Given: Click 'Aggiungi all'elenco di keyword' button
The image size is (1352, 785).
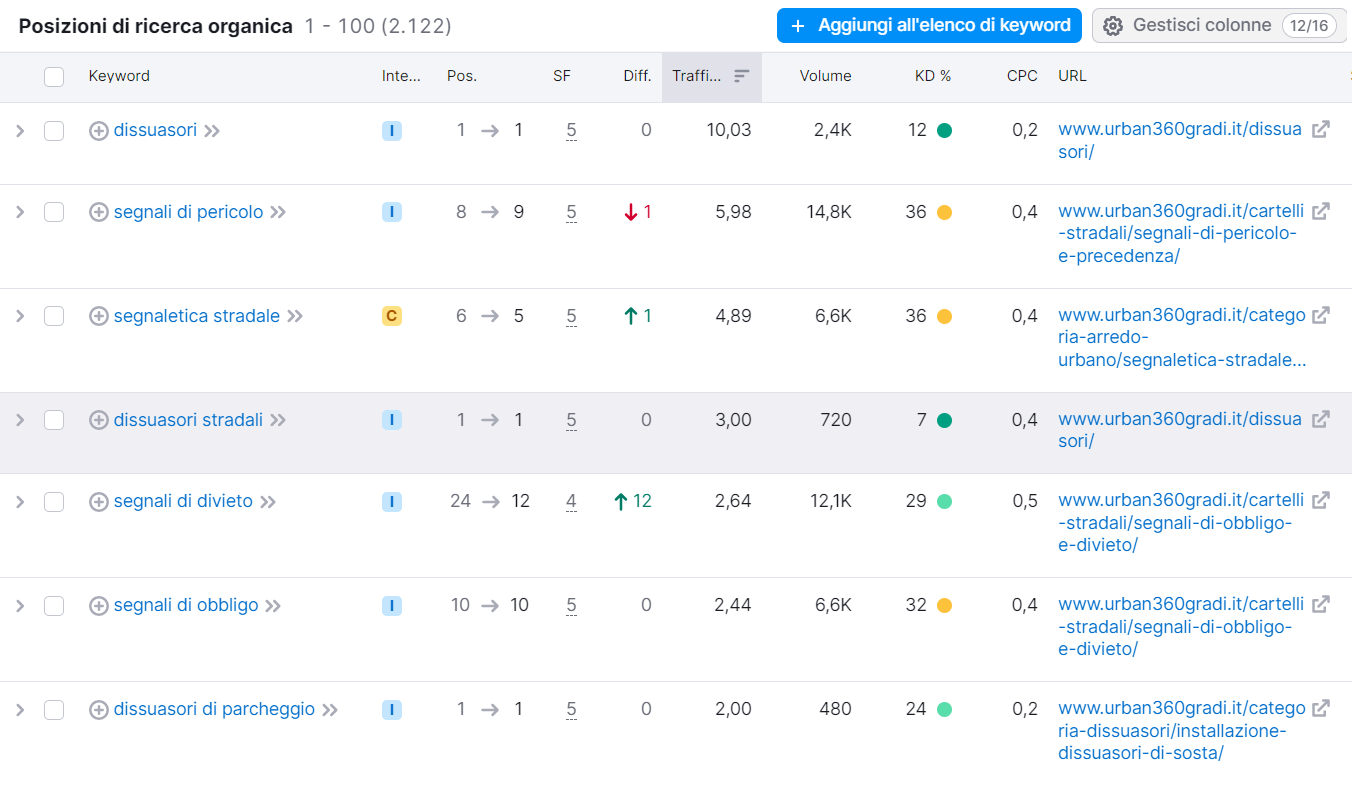Looking at the screenshot, I should pyautogui.click(x=929, y=25).
